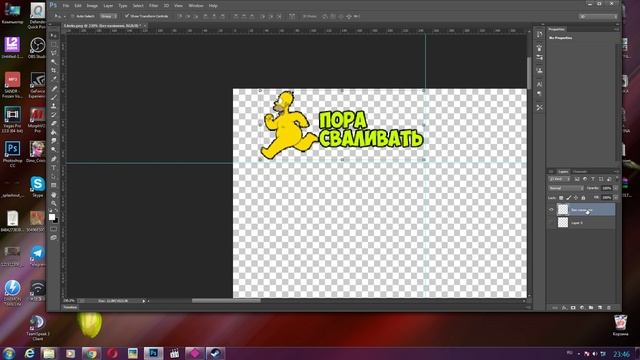Change screen mode at the Tools panel bottom
Viewport: 640px width, 360px height.
click(x=53, y=238)
